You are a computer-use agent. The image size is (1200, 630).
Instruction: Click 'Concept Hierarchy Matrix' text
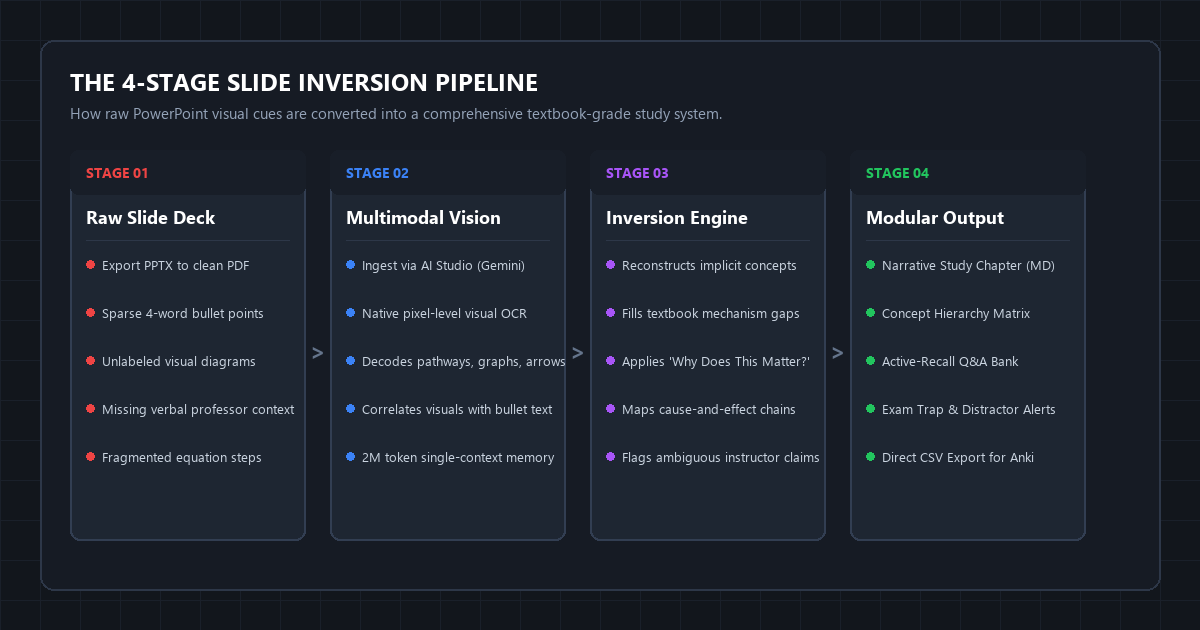click(x=956, y=314)
